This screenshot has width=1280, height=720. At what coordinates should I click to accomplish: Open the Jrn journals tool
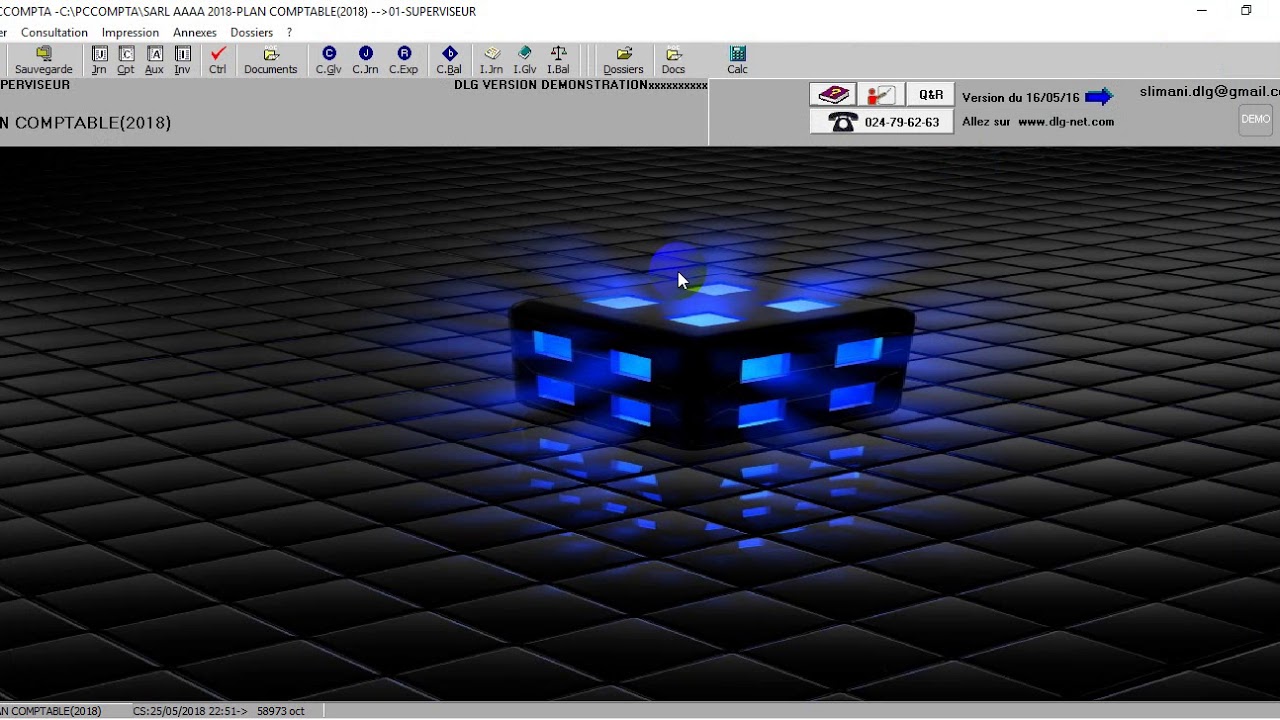99,60
